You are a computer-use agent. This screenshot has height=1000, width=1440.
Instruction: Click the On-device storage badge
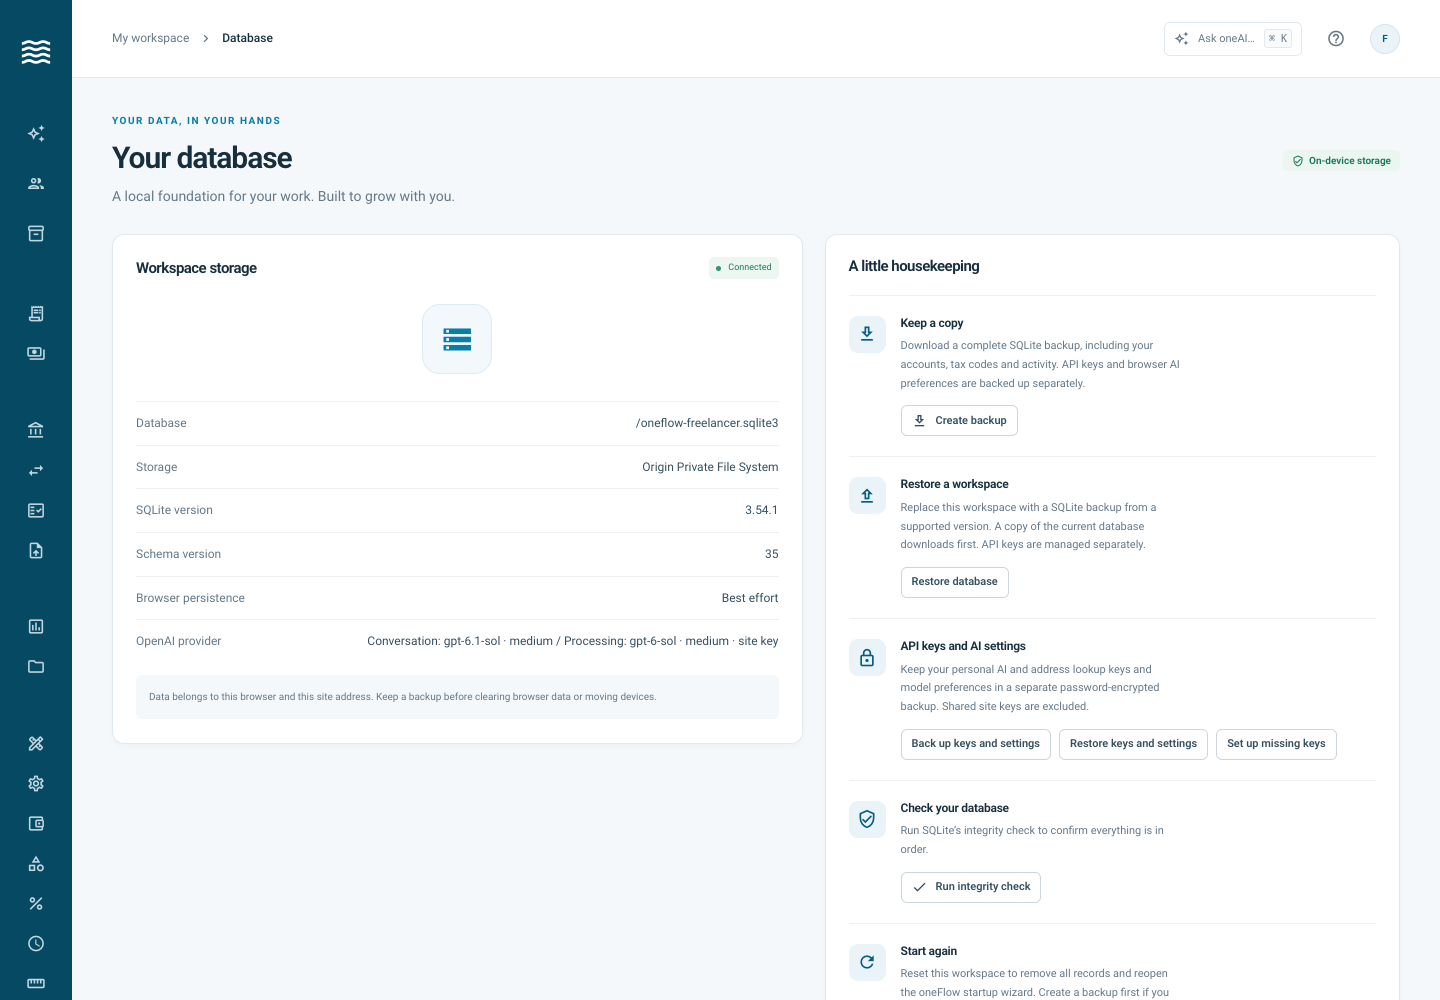pyautogui.click(x=1341, y=161)
